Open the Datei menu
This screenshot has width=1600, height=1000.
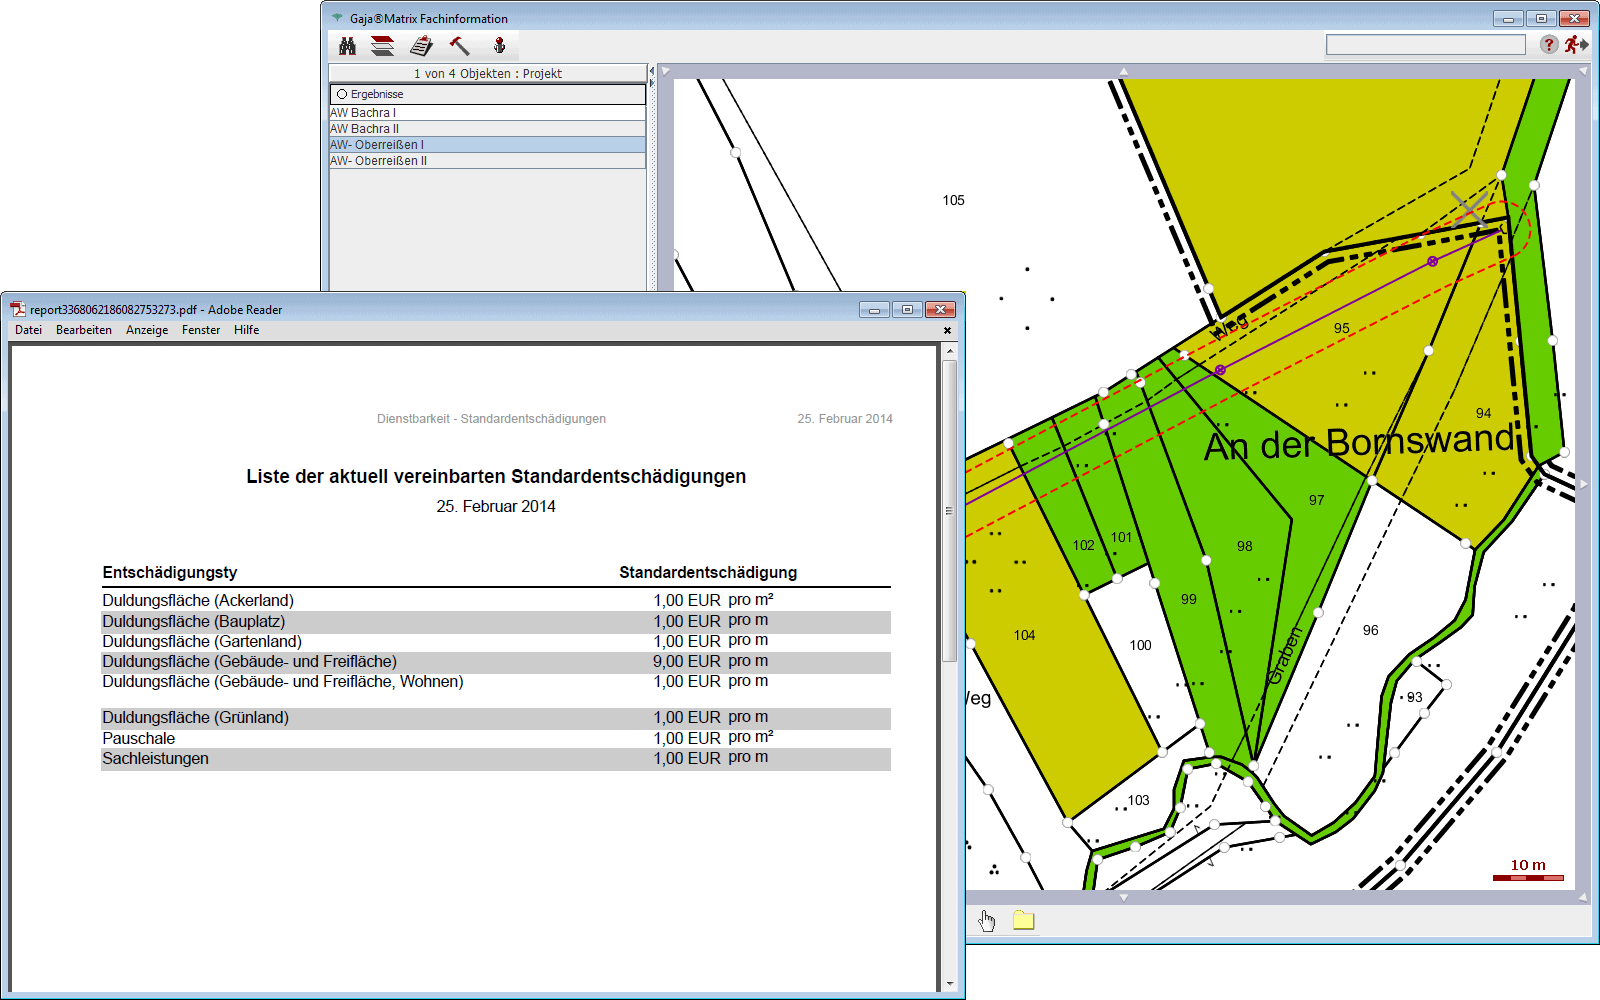tap(28, 330)
